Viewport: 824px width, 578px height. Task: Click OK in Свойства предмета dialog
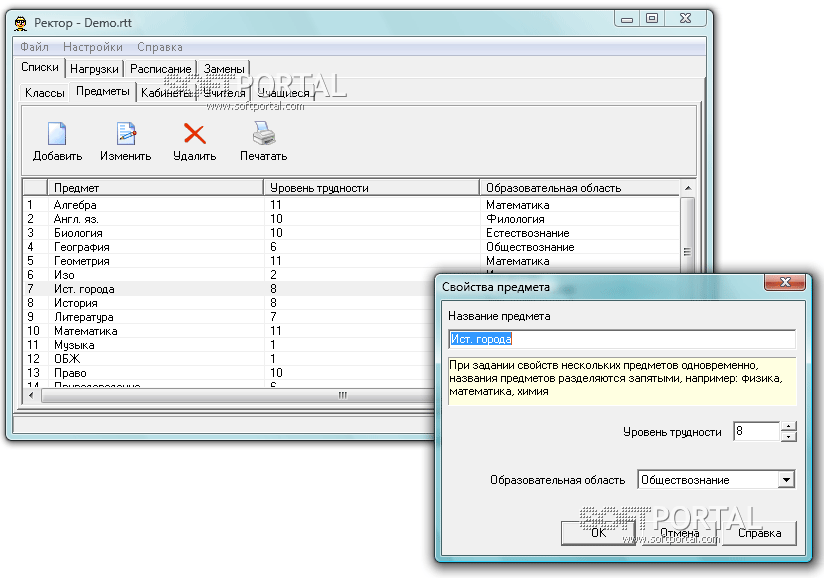(599, 533)
